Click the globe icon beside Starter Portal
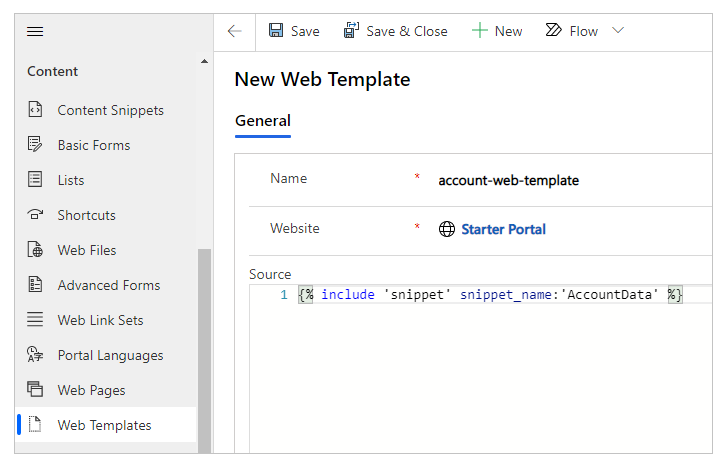The height and width of the screenshot is (464, 723). point(447,229)
